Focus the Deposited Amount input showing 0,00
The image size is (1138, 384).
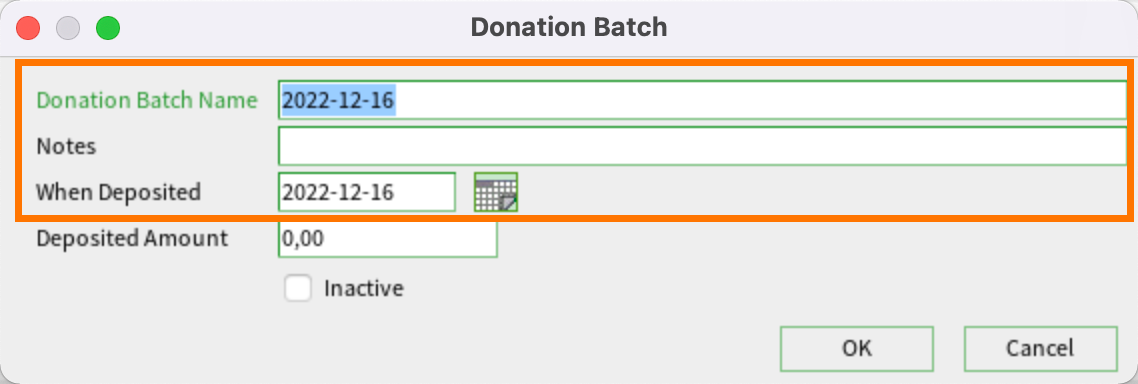pyautogui.click(x=388, y=238)
